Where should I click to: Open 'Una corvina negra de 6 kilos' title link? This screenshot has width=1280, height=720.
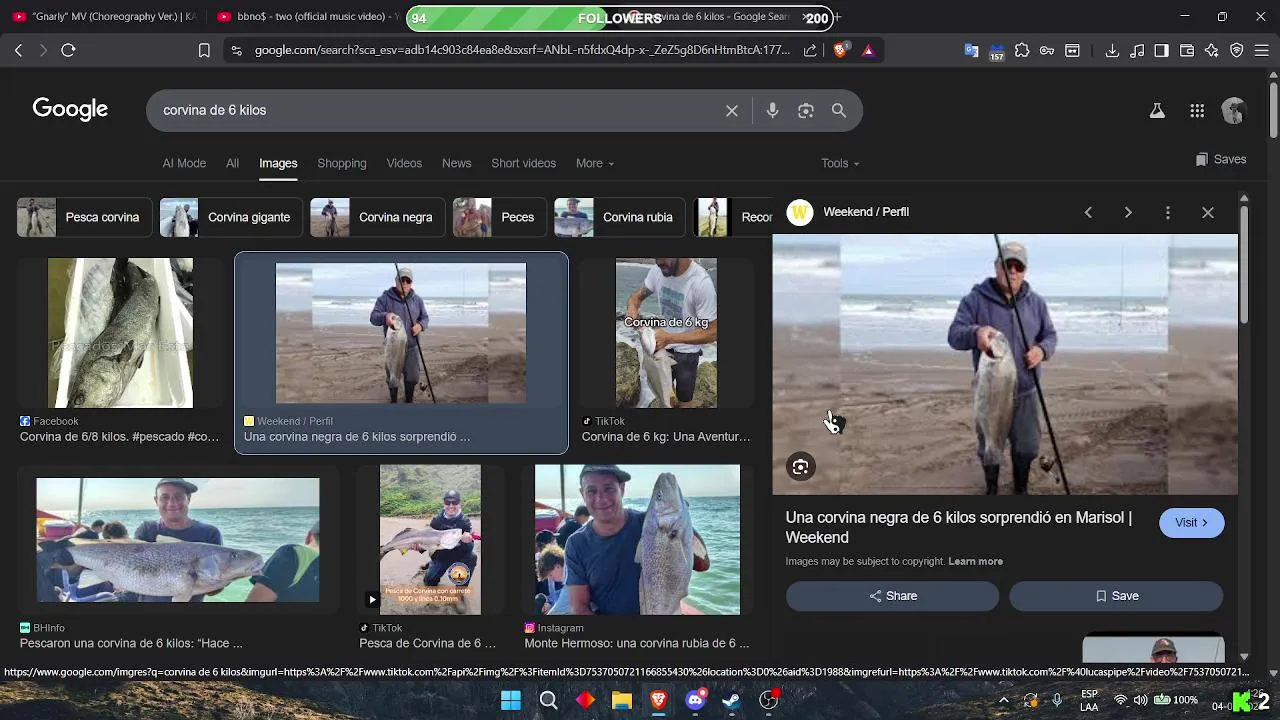tap(958, 527)
